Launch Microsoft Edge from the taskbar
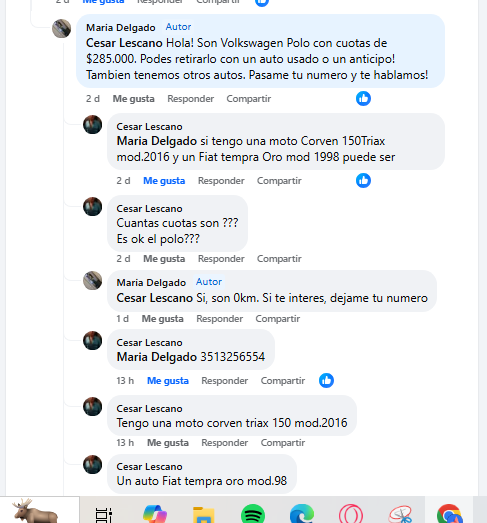 [302, 514]
